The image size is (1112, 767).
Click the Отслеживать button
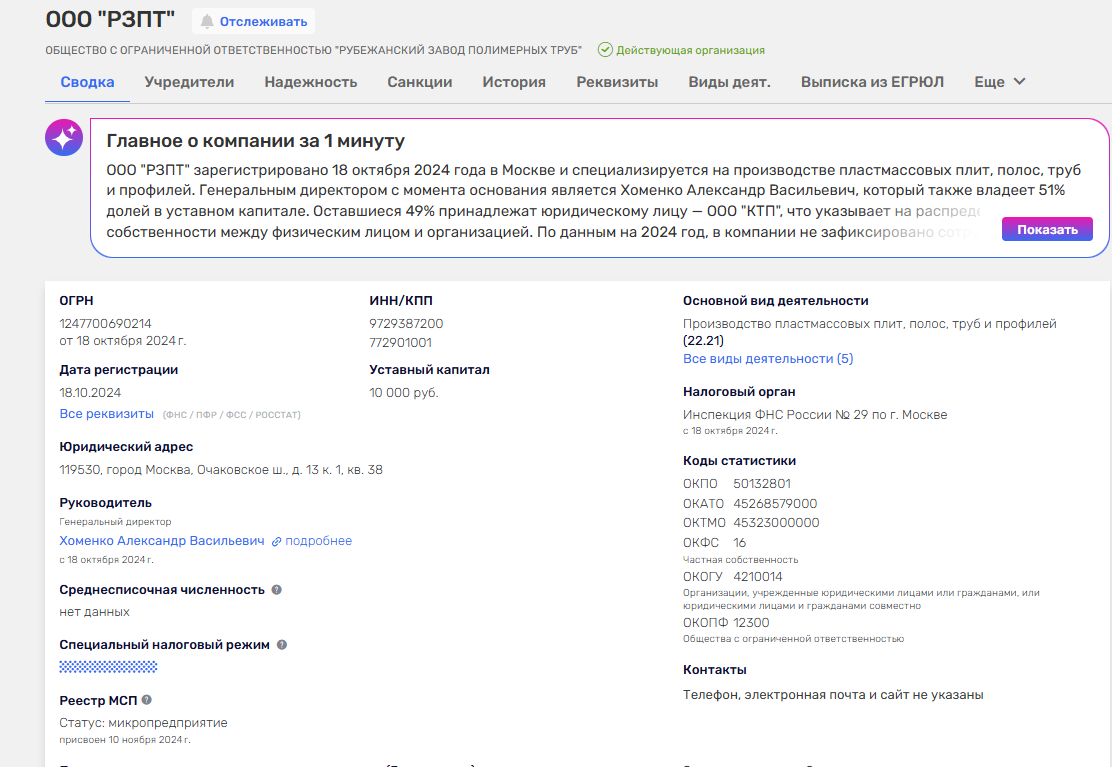(x=253, y=21)
